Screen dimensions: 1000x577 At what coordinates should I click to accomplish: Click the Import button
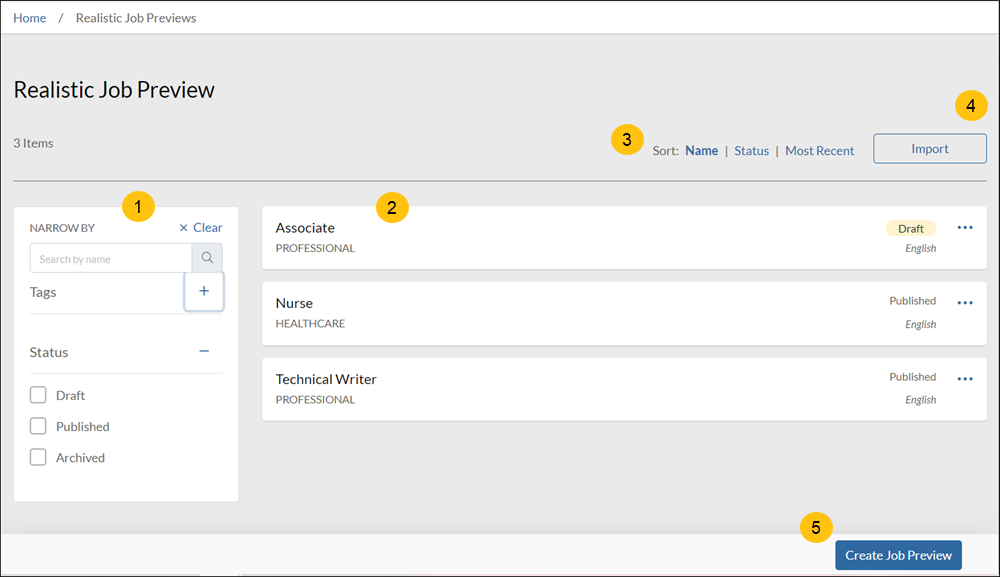pos(929,149)
